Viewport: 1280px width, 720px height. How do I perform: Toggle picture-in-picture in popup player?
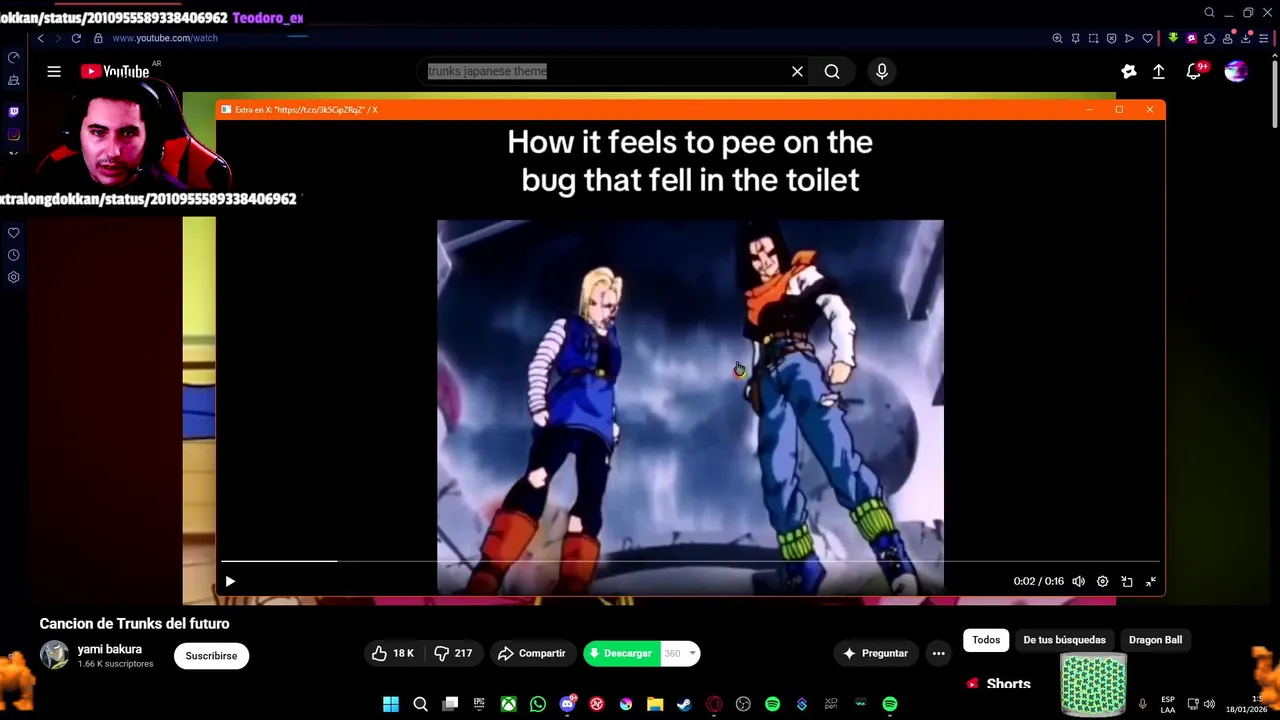(1127, 581)
